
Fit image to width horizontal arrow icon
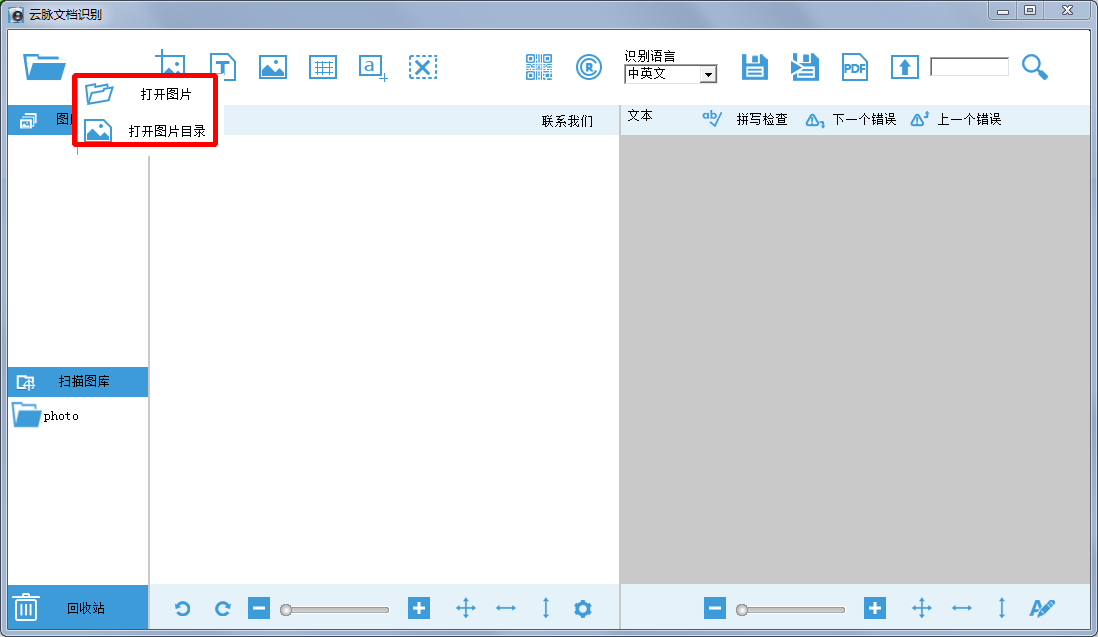(x=506, y=608)
